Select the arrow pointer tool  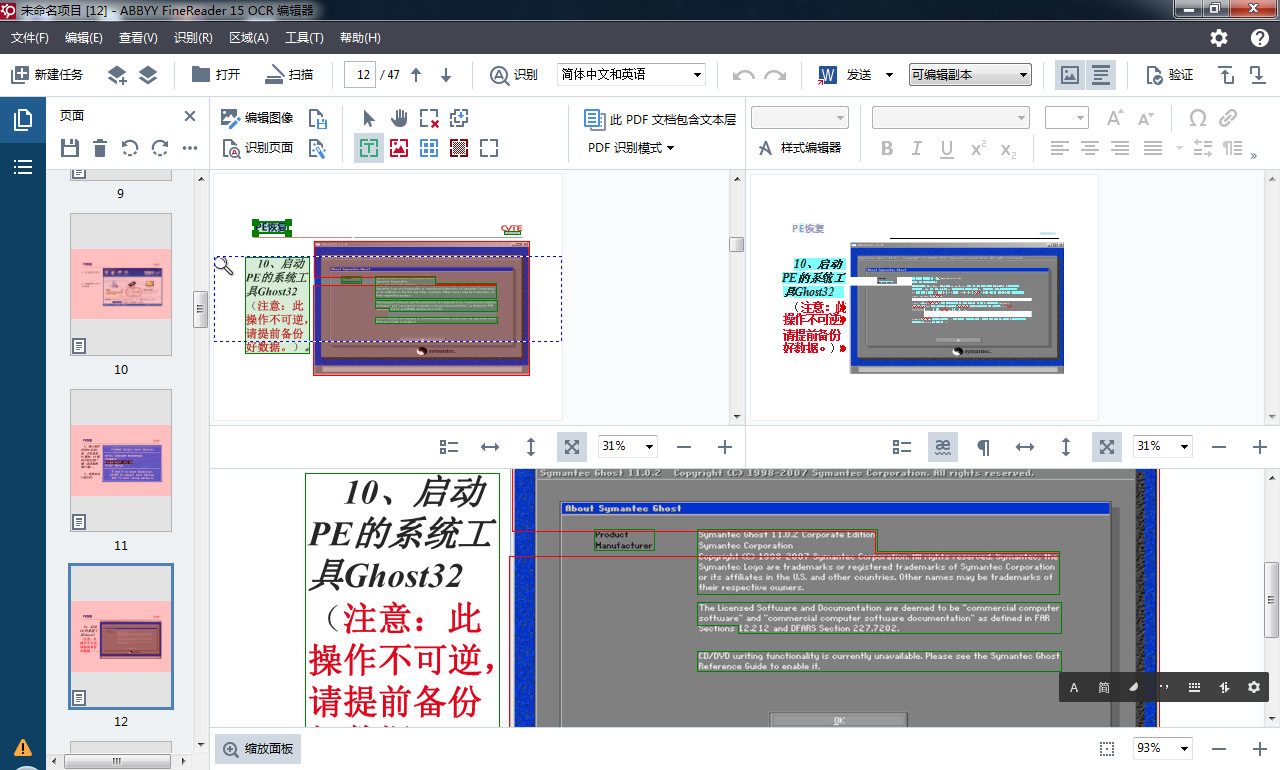(369, 118)
